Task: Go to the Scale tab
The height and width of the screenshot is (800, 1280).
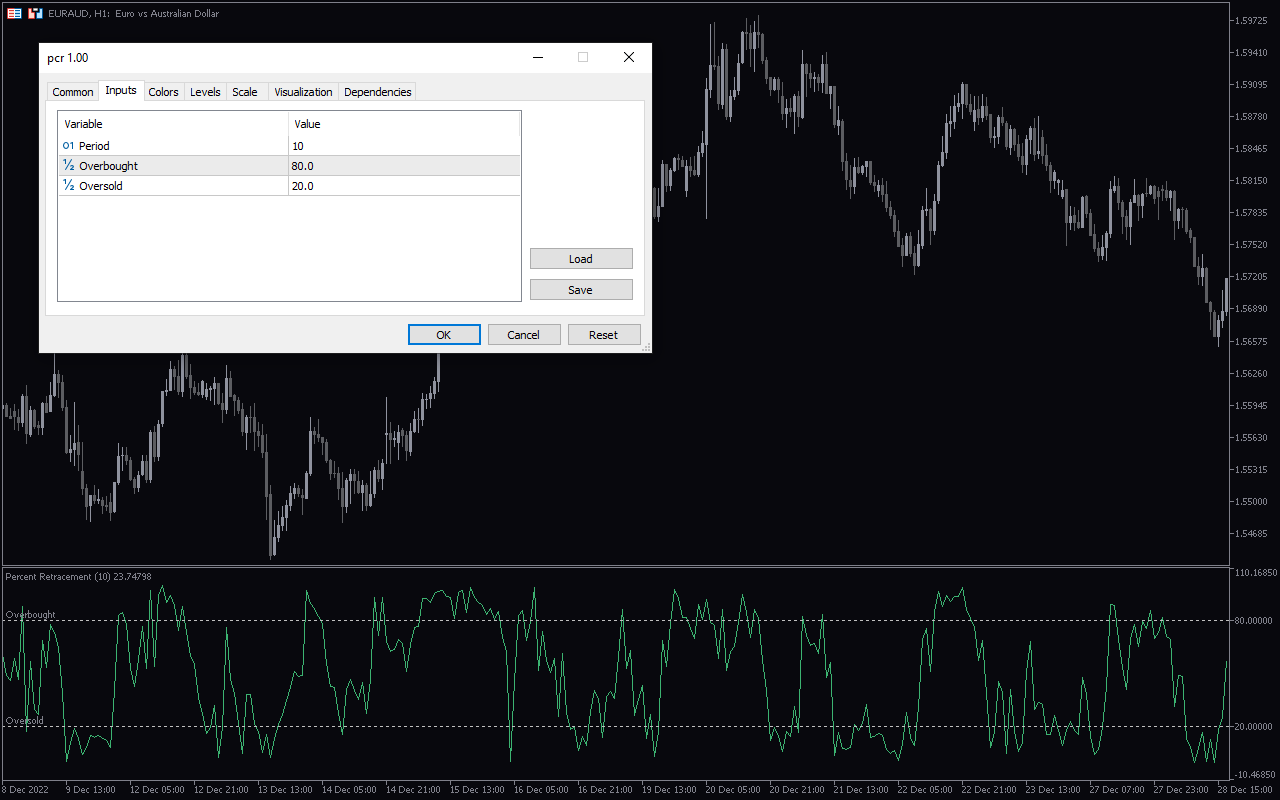Action: pos(245,92)
